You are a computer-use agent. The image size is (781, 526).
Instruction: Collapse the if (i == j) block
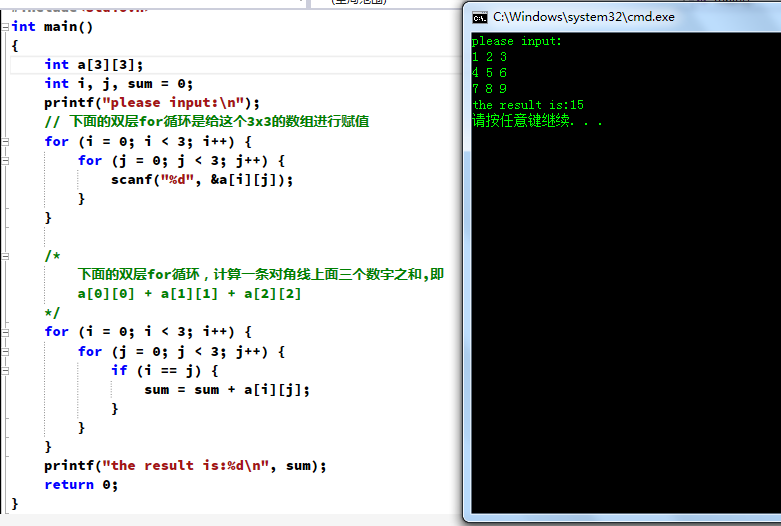click(x=5, y=371)
